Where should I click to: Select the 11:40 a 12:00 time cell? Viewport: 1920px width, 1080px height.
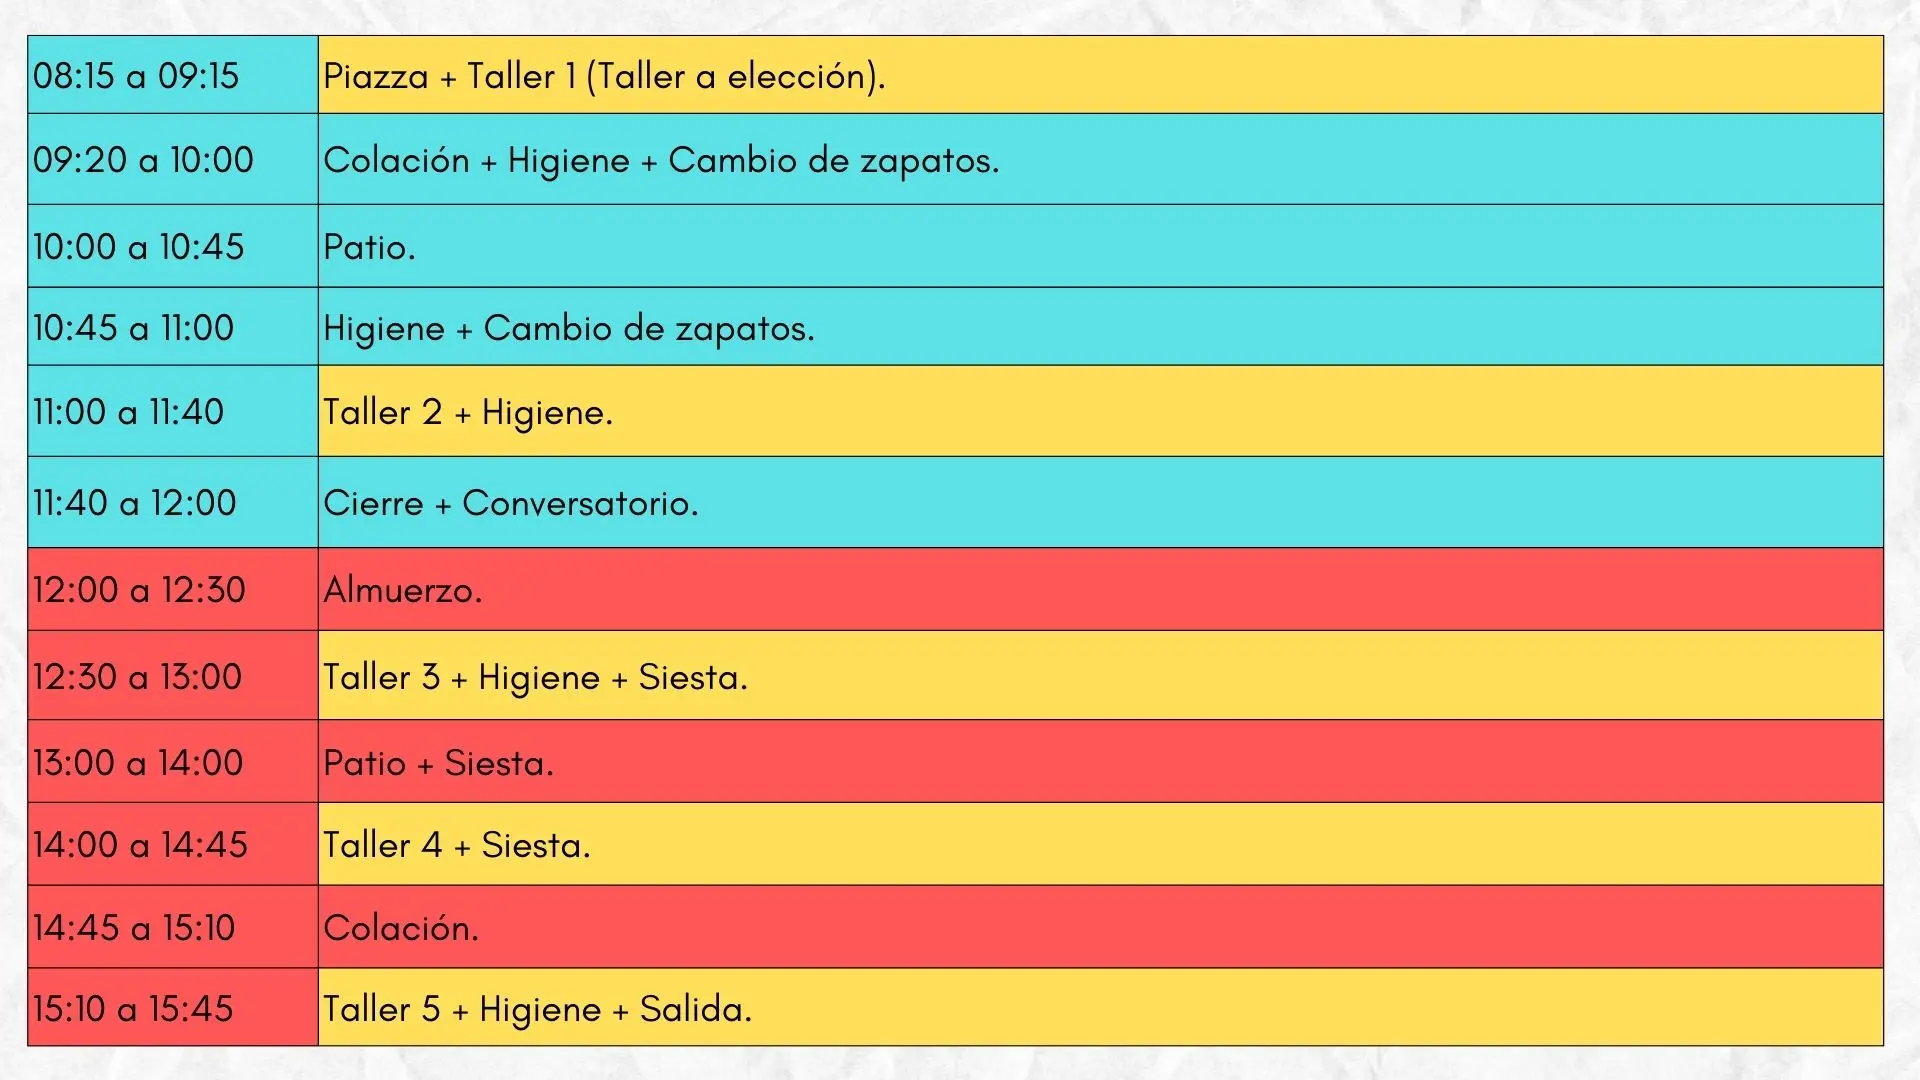tap(173, 502)
